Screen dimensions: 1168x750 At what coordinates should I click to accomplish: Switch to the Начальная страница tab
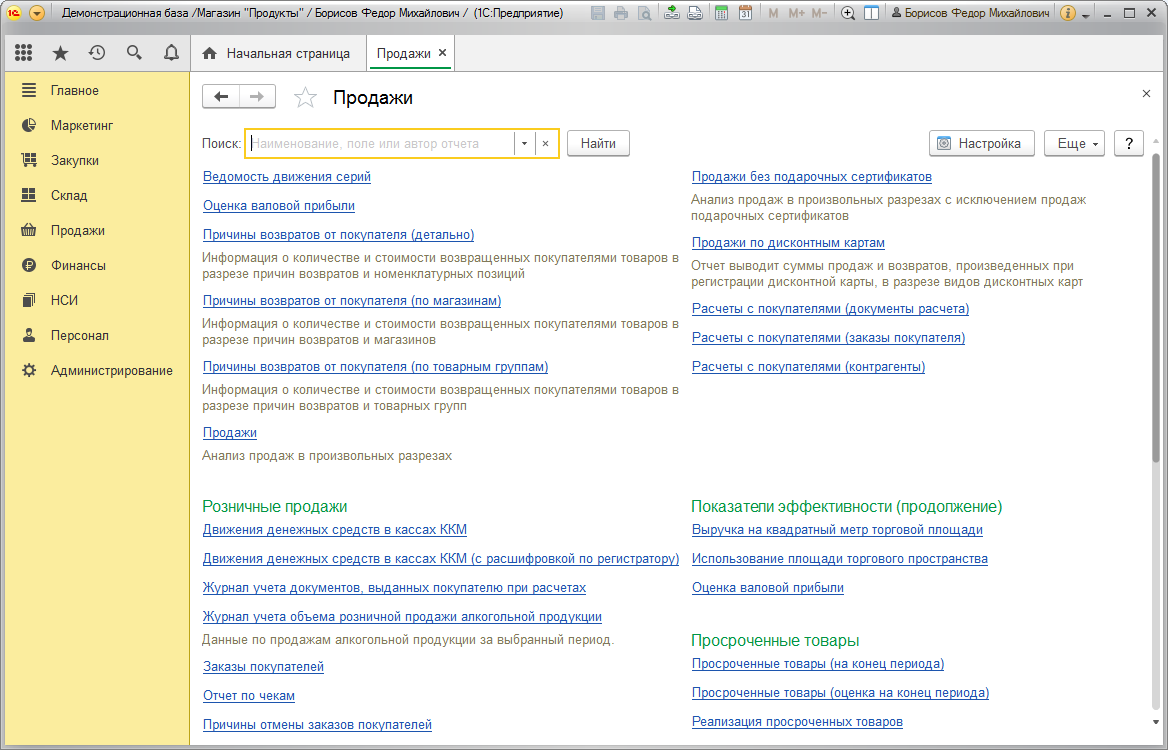(x=277, y=54)
